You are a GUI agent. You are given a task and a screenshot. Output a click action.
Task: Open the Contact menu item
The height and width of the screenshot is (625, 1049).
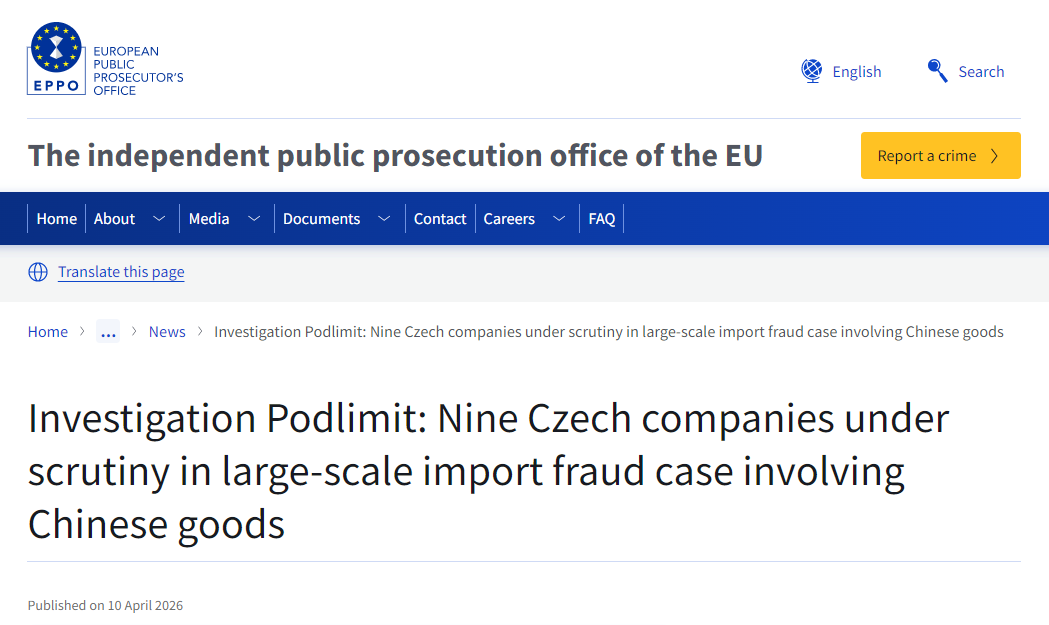440,219
